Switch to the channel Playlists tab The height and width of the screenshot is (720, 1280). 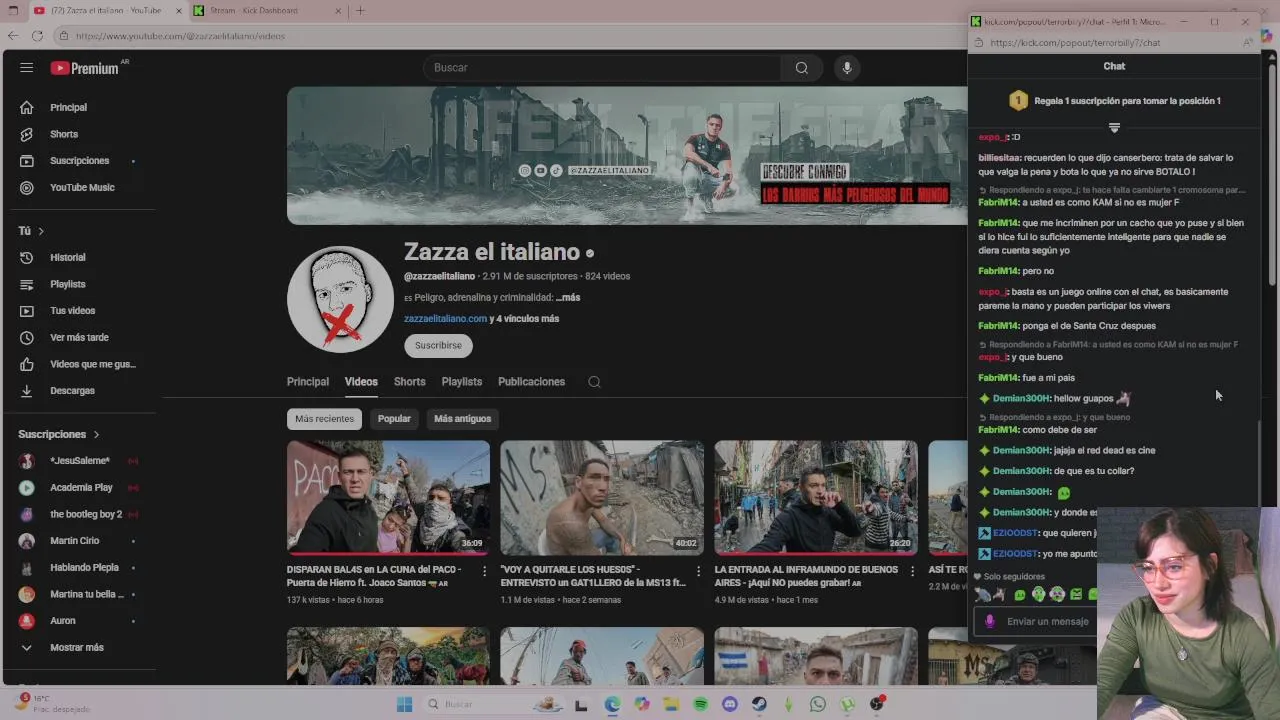(x=462, y=382)
